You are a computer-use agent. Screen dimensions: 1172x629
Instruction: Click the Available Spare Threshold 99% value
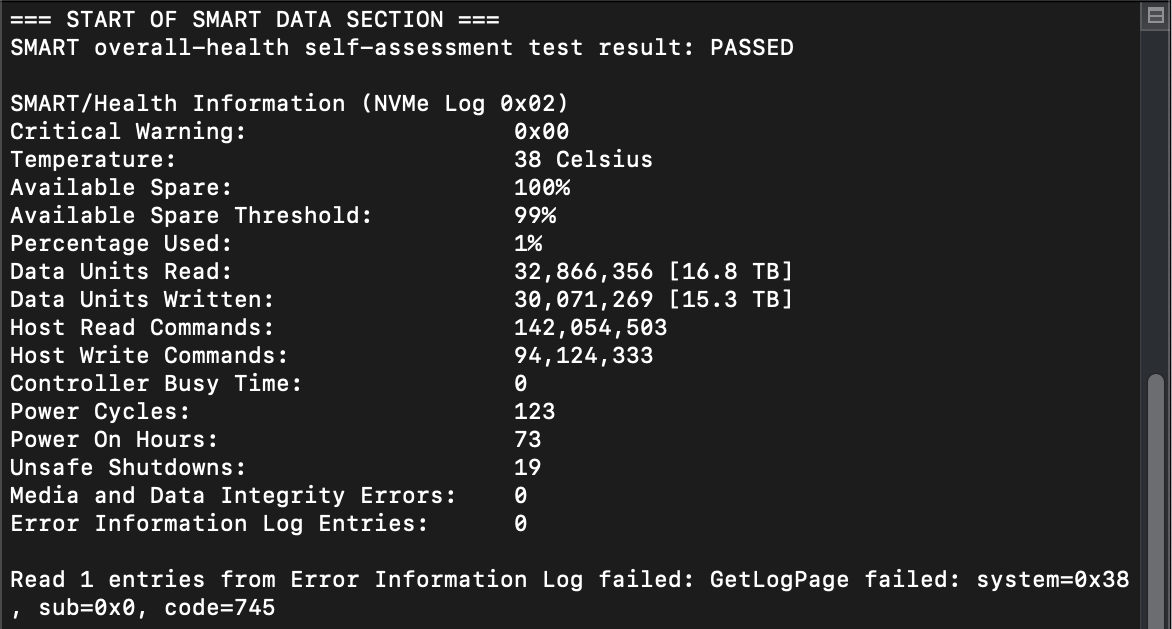pyautogui.click(x=534, y=215)
